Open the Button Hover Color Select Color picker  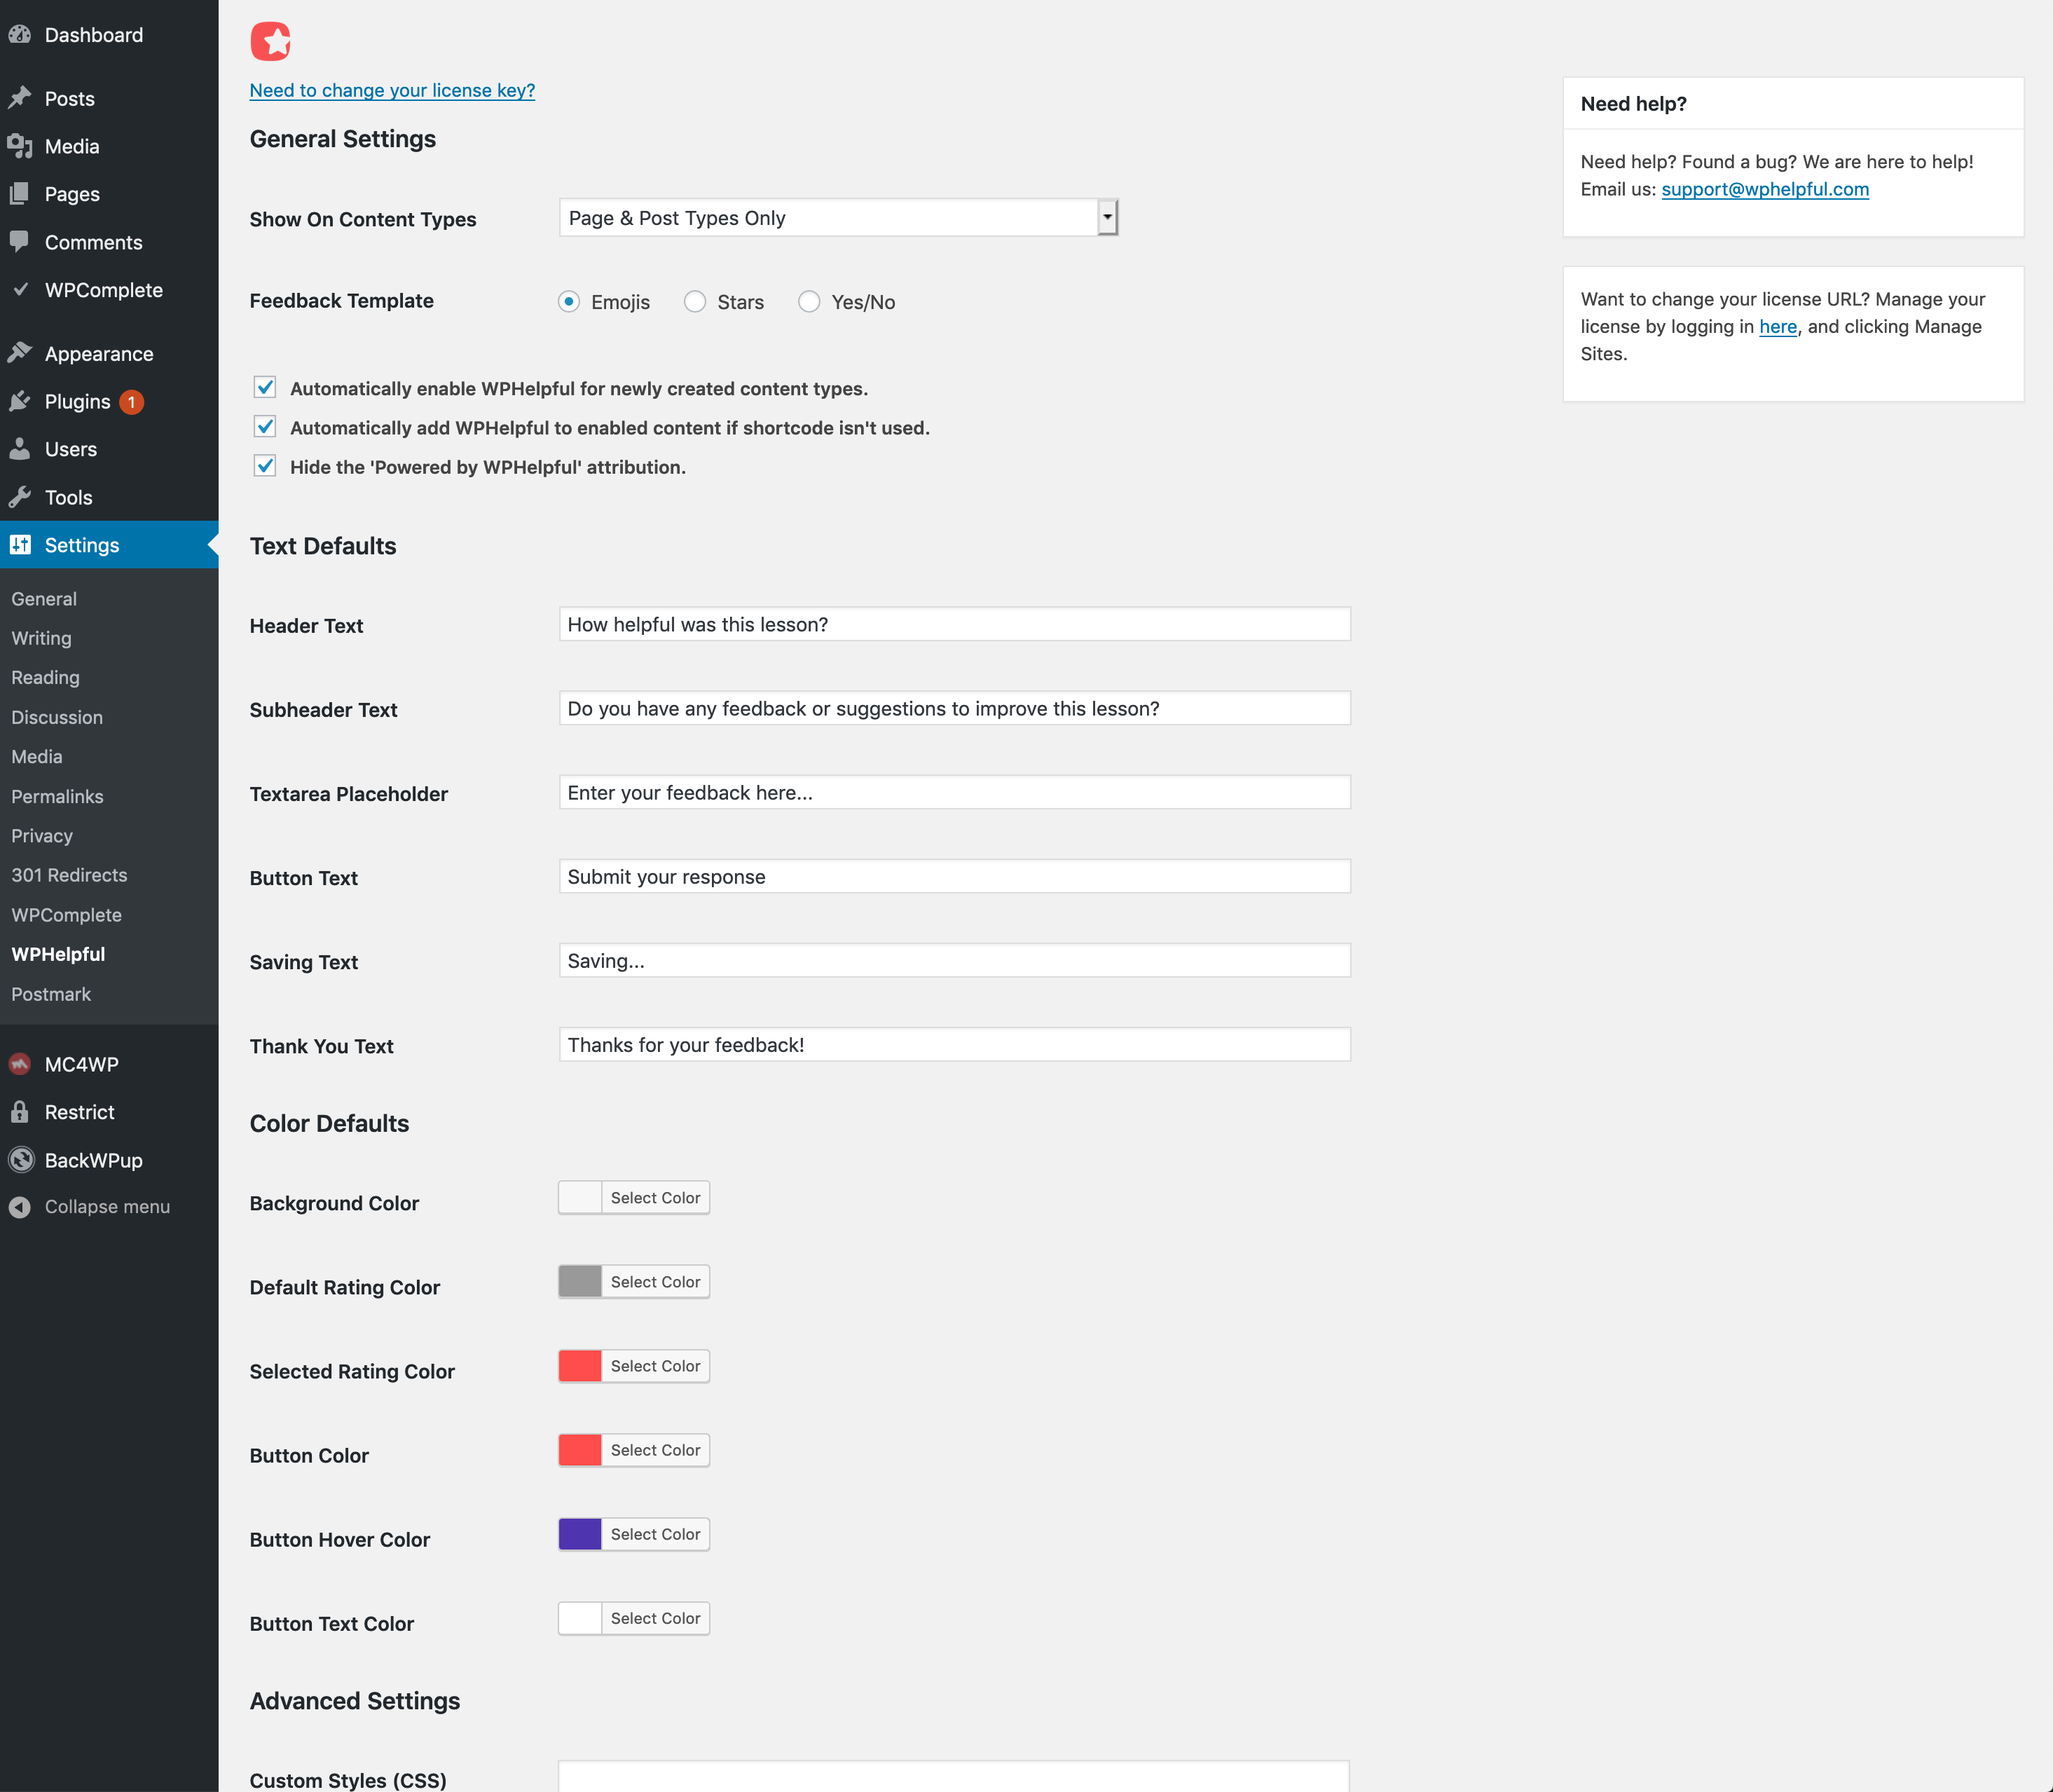tap(656, 1534)
